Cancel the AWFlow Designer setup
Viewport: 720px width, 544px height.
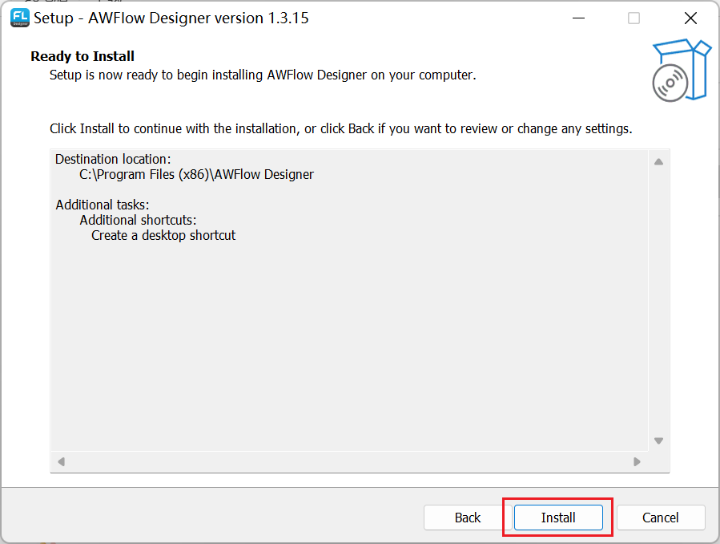click(x=660, y=517)
